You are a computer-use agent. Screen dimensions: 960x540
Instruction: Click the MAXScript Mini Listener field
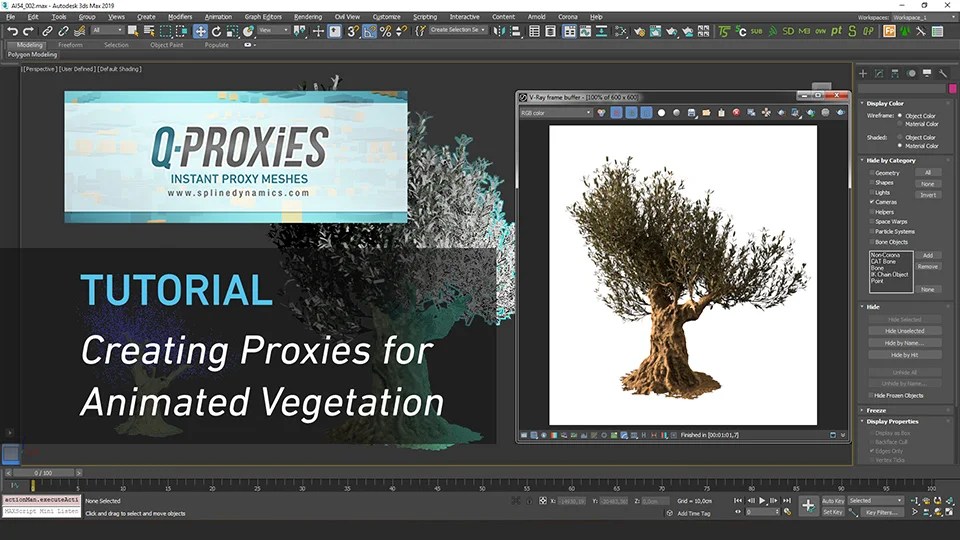point(42,511)
